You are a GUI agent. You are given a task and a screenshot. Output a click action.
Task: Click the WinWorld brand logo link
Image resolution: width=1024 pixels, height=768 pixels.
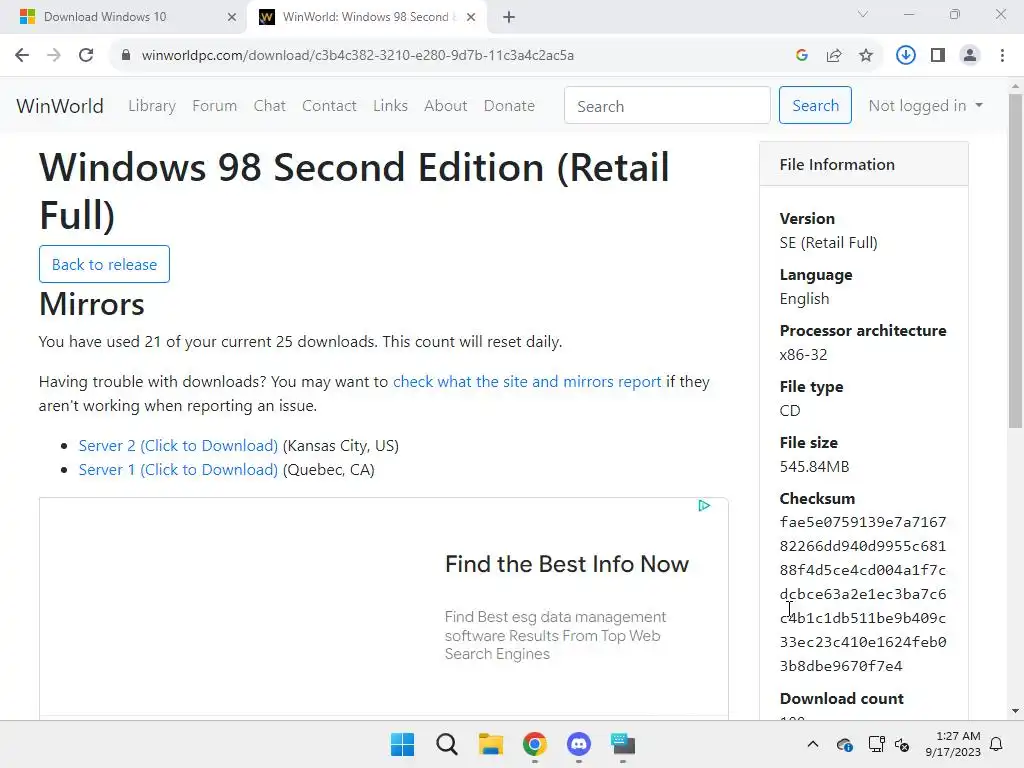(59, 106)
